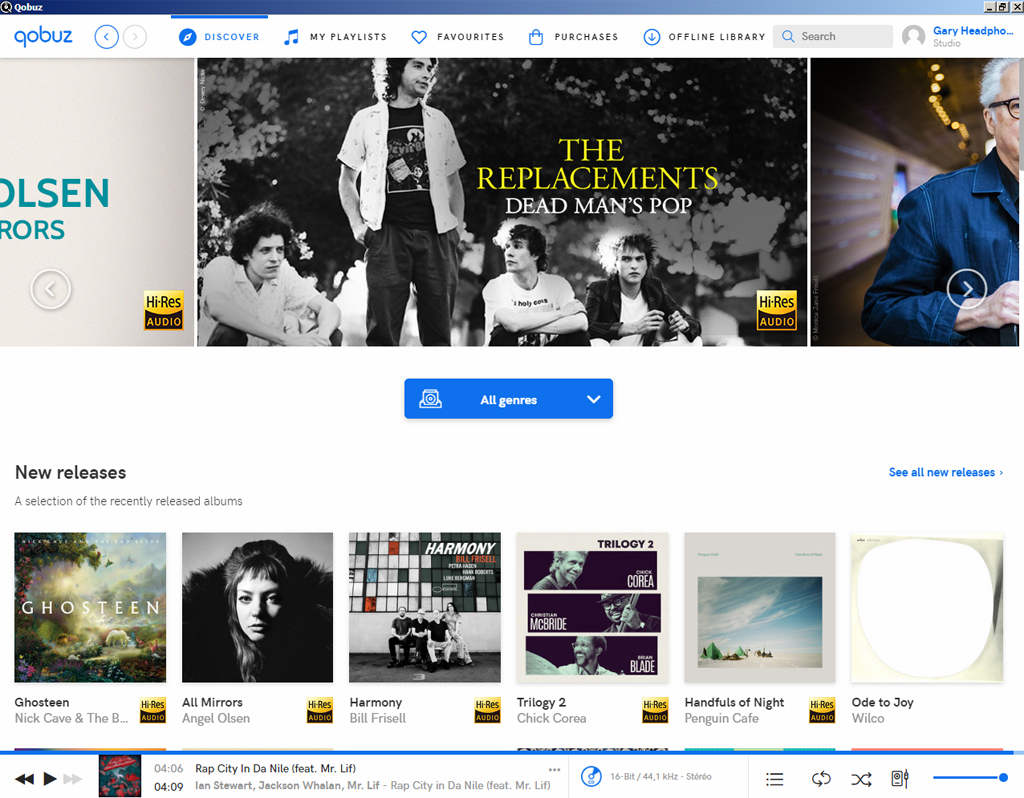Click the Favourites heart icon
Image resolution: width=1024 pixels, height=798 pixels.
click(419, 37)
